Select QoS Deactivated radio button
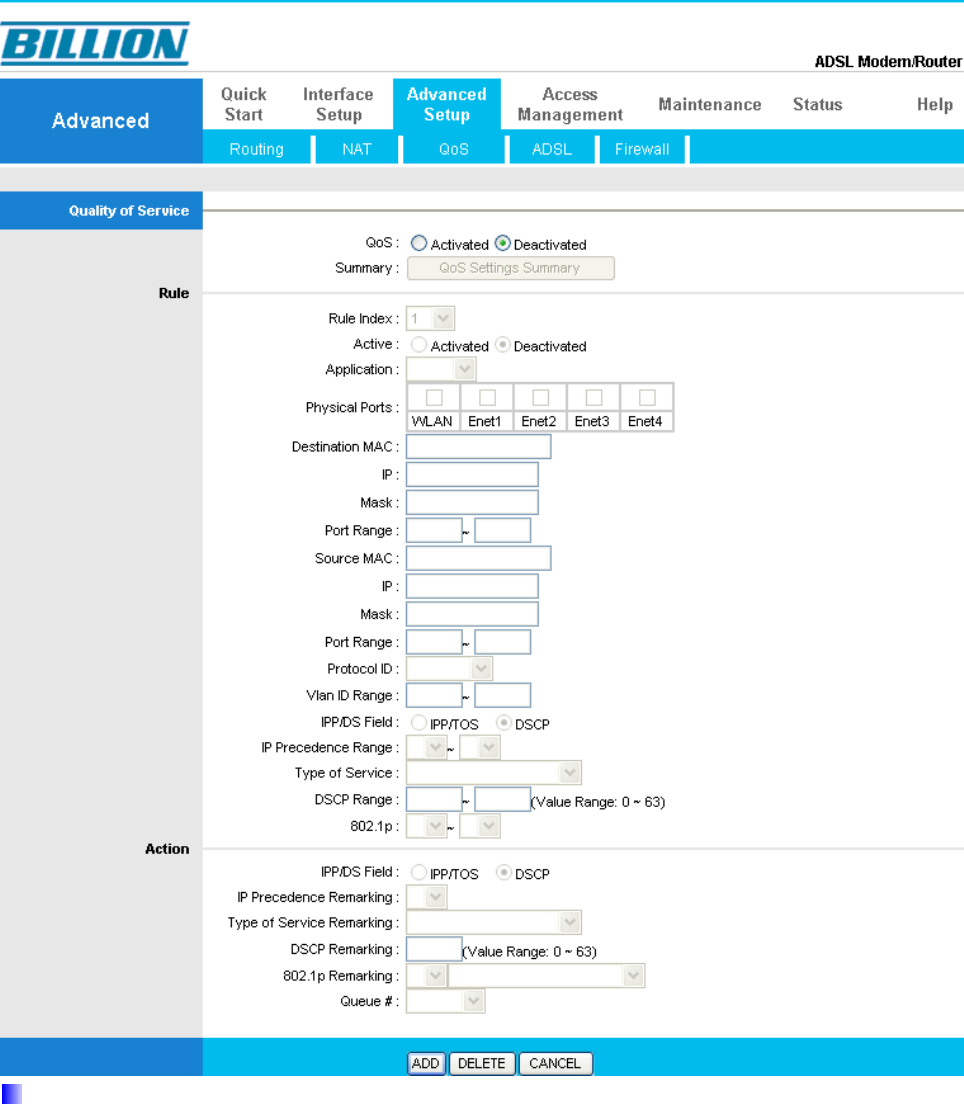The height and width of the screenshot is (1104, 964). (x=503, y=244)
